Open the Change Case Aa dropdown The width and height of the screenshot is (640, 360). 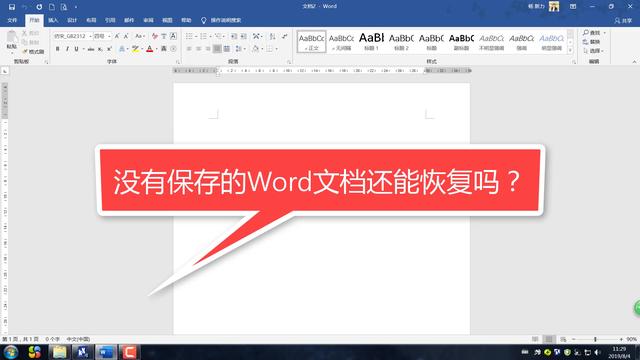point(140,36)
